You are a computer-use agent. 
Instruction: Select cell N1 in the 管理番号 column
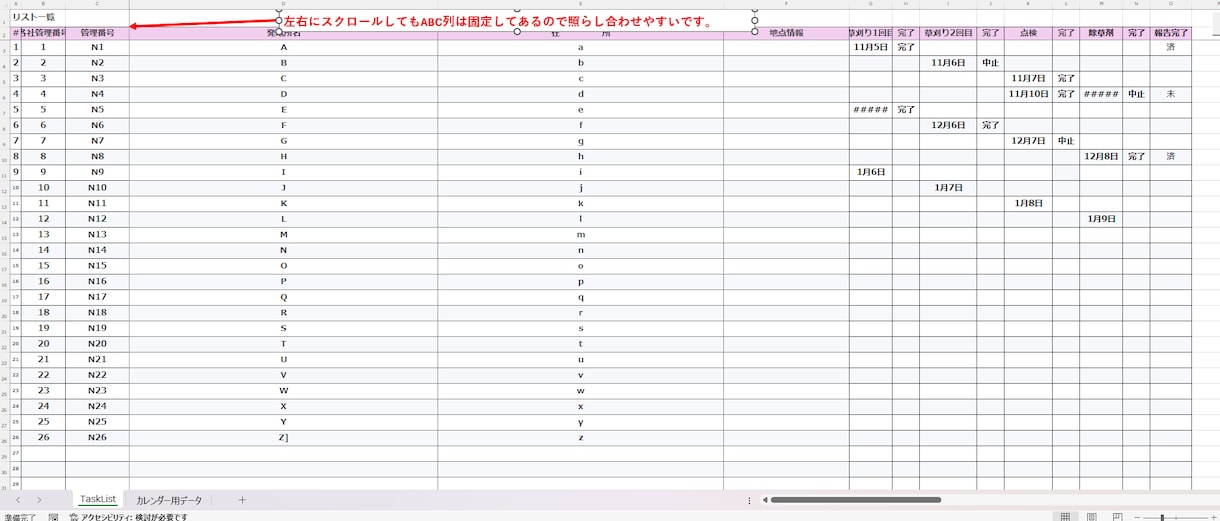point(97,47)
